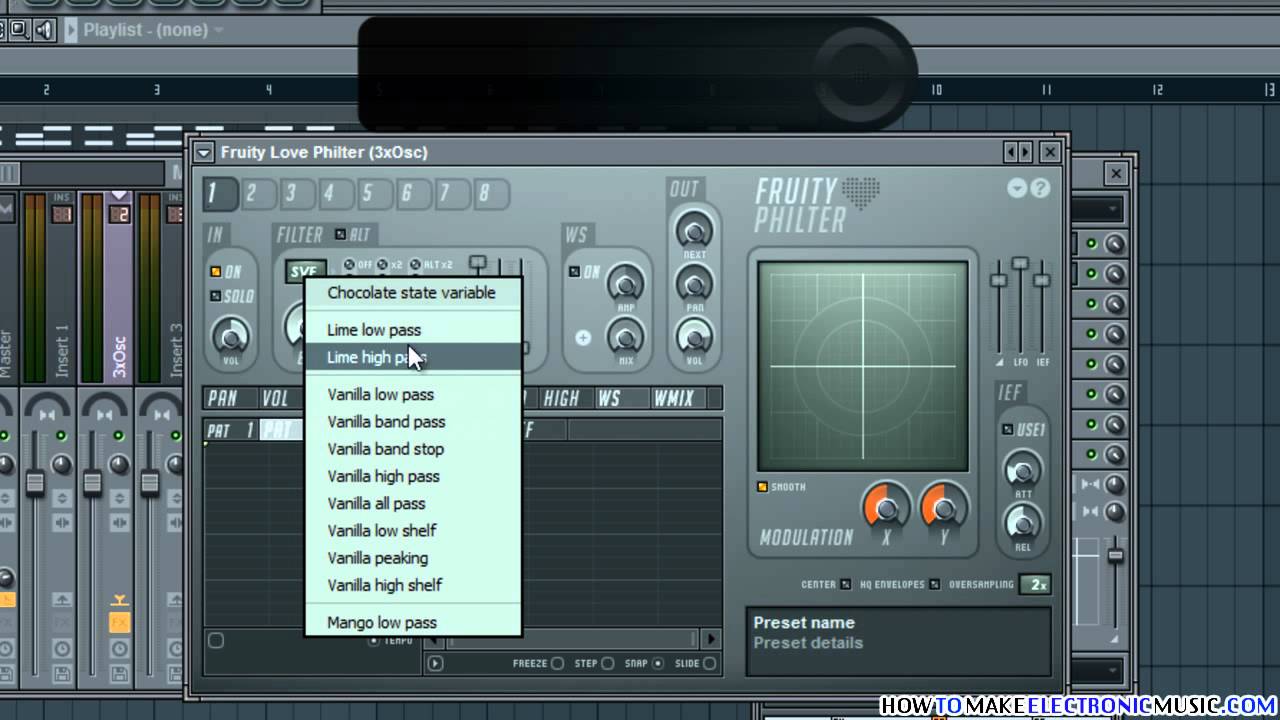Screen dimensions: 1280x720
Task: Click the WS AMP knob
Action: coord(625,284)
